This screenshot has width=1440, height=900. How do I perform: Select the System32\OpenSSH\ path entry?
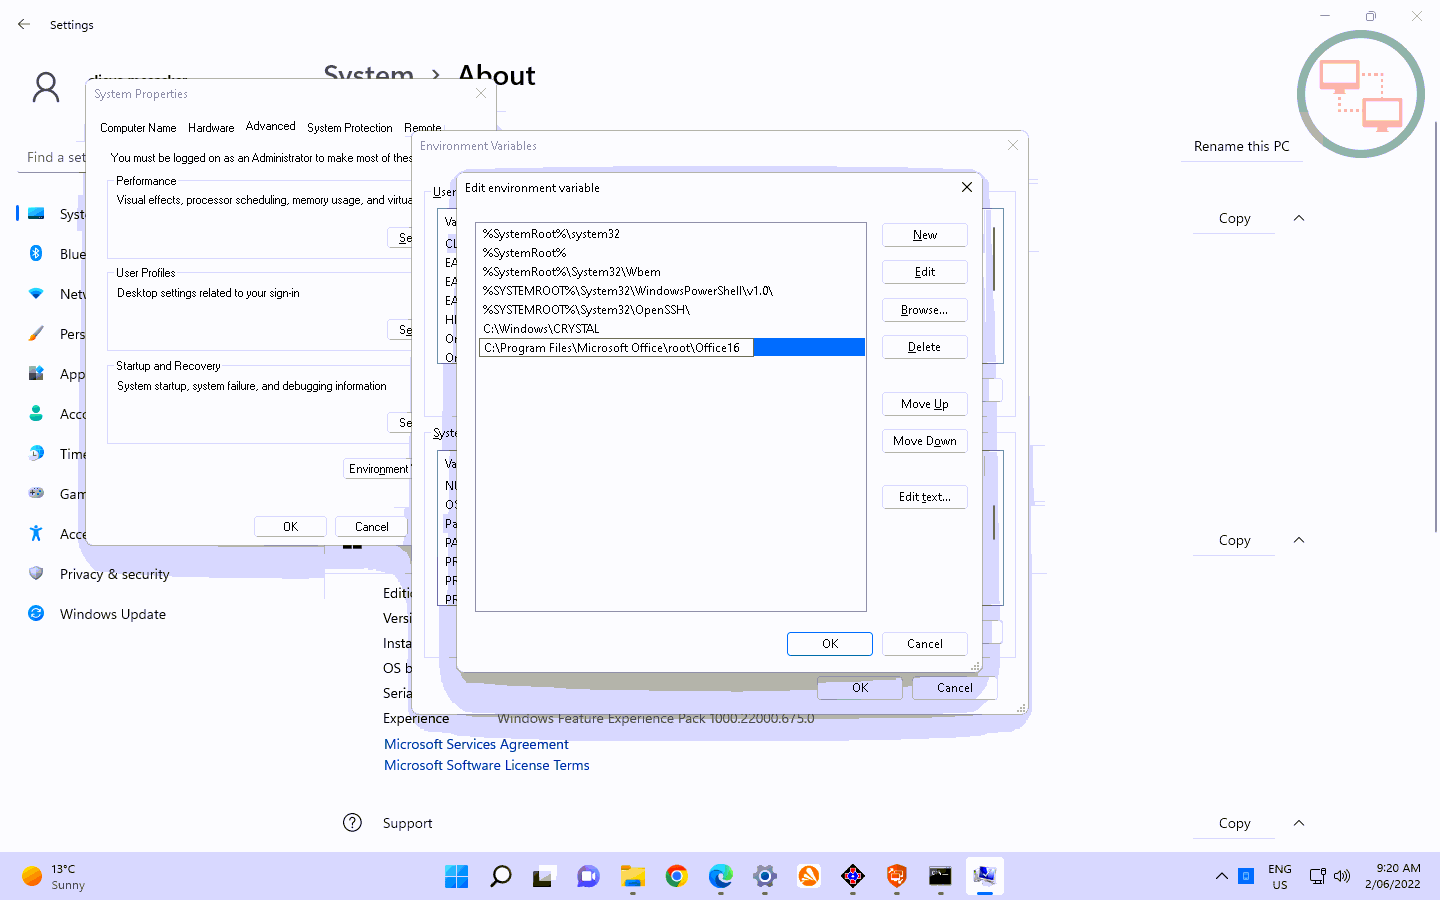(x=670, y=310)
